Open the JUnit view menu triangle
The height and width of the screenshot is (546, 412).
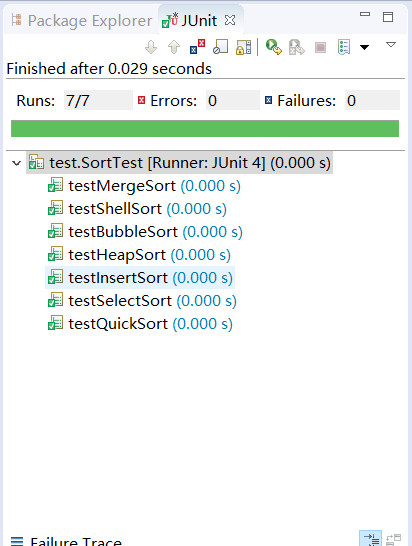[x=391, y=45]
